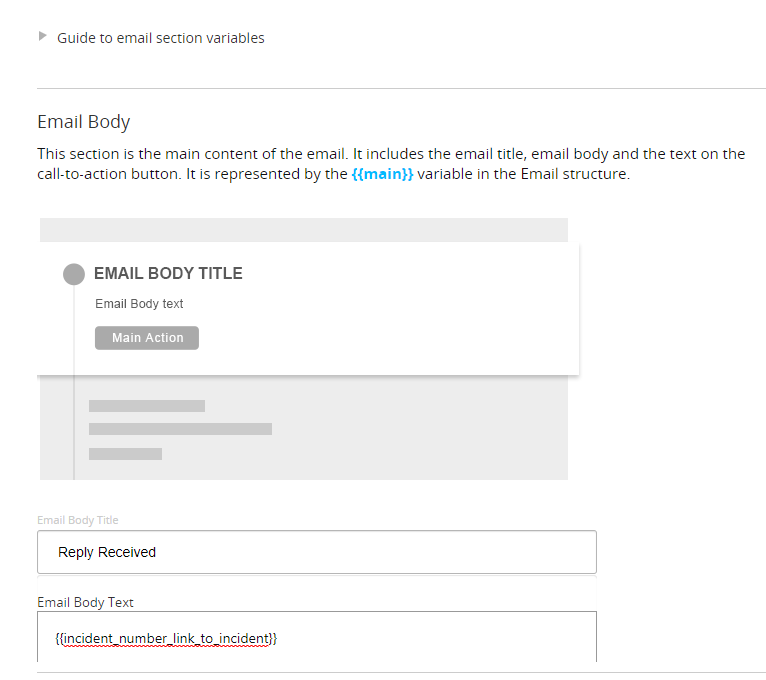766x680 pixels.
Task: Select the longest gray placeholder bar
Action: tap(180, 429)
